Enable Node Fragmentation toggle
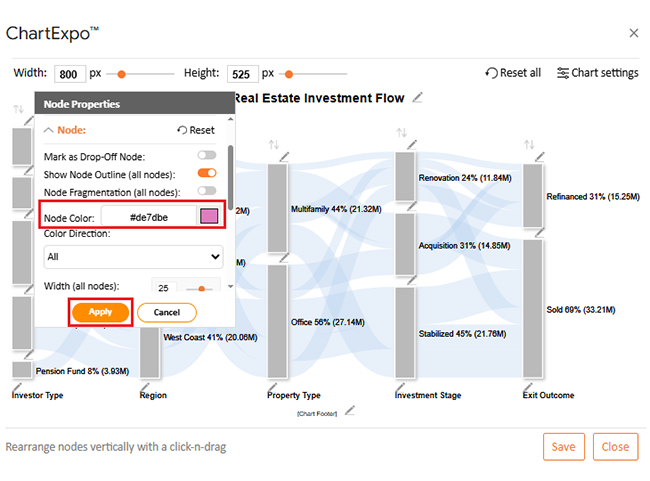The width and height of the screenshot is (650, 481). [x=207, y=191]
